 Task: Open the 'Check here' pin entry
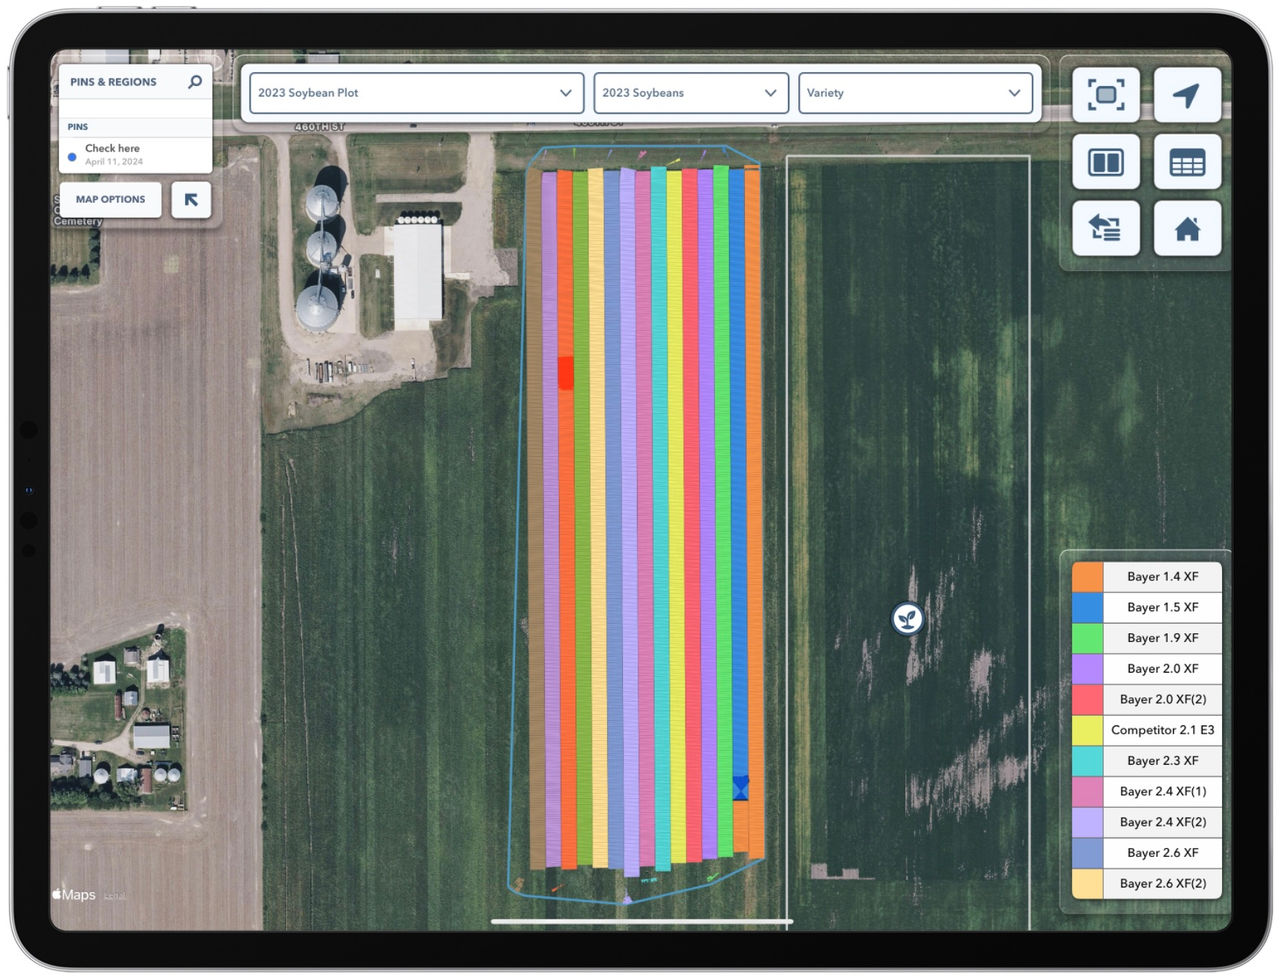tap(135, 154)
